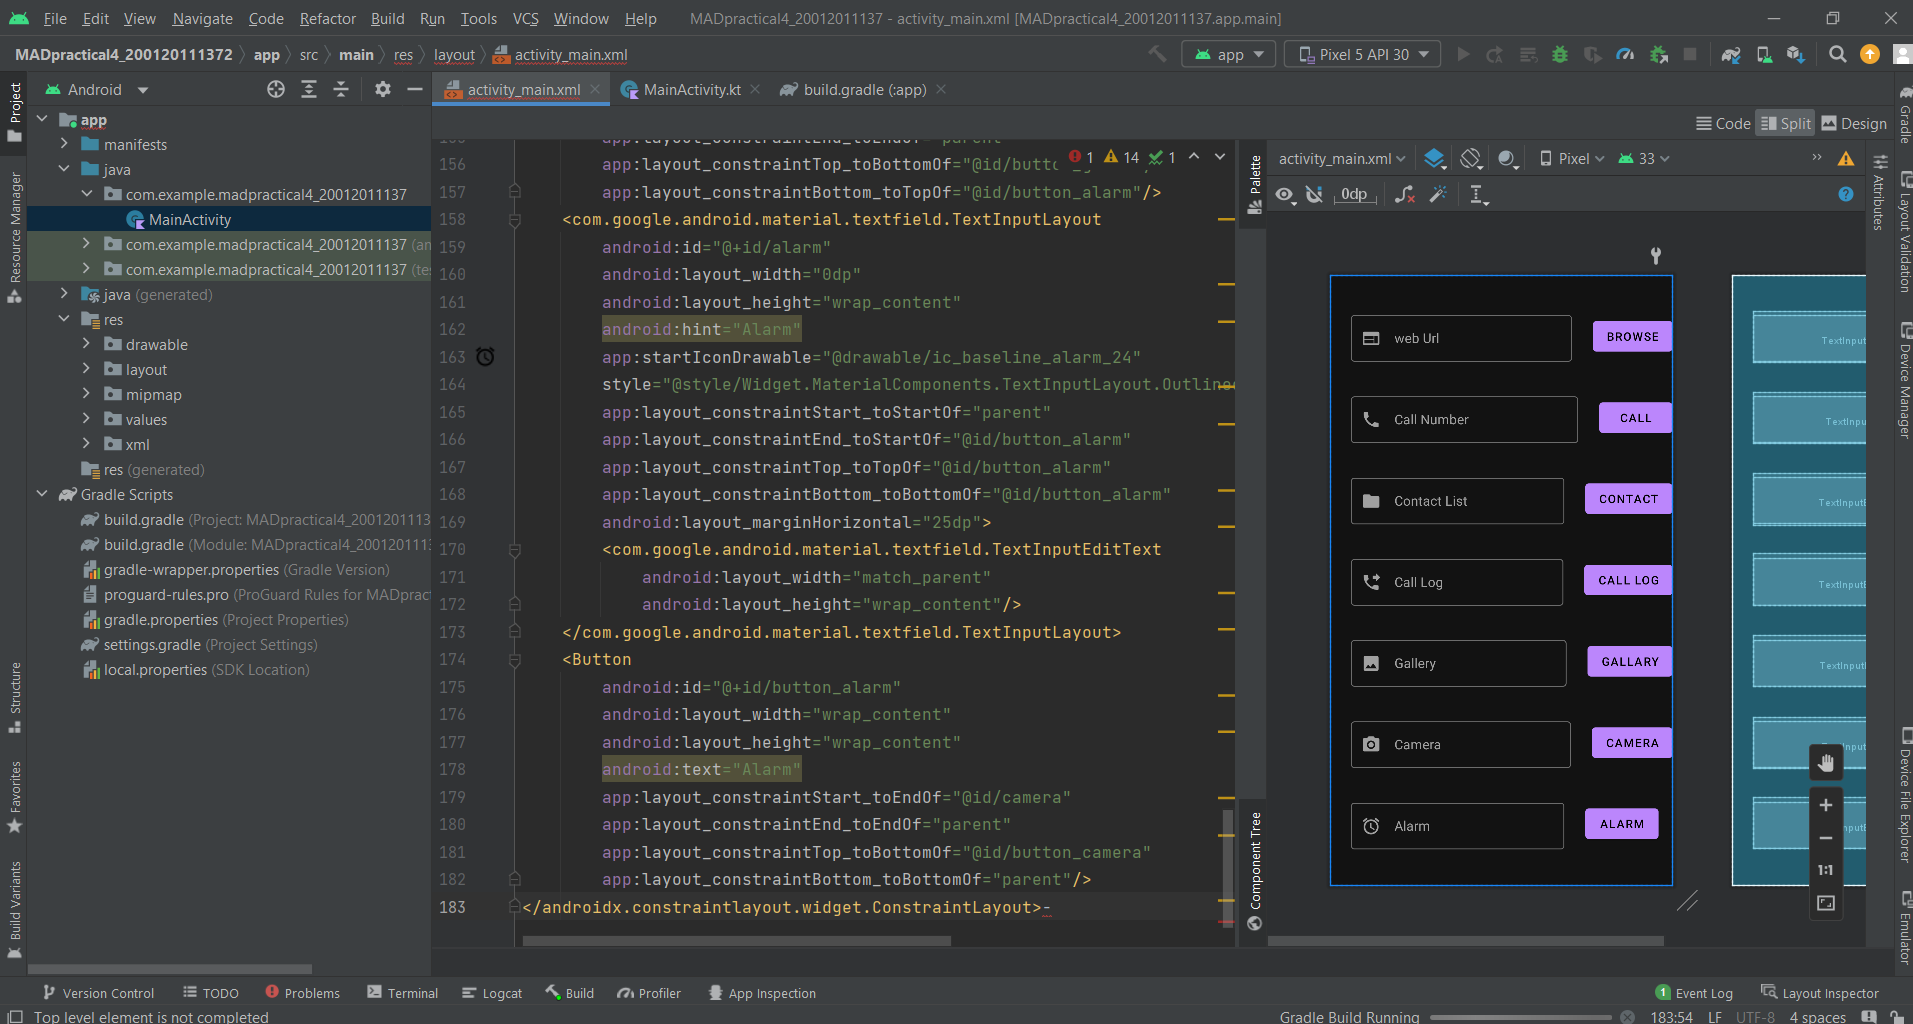1913x1024 pixels.
Task: Open the Pixel 5 API 30 device dropdown
Action: pyautogui.click(x=1363, y=55)
